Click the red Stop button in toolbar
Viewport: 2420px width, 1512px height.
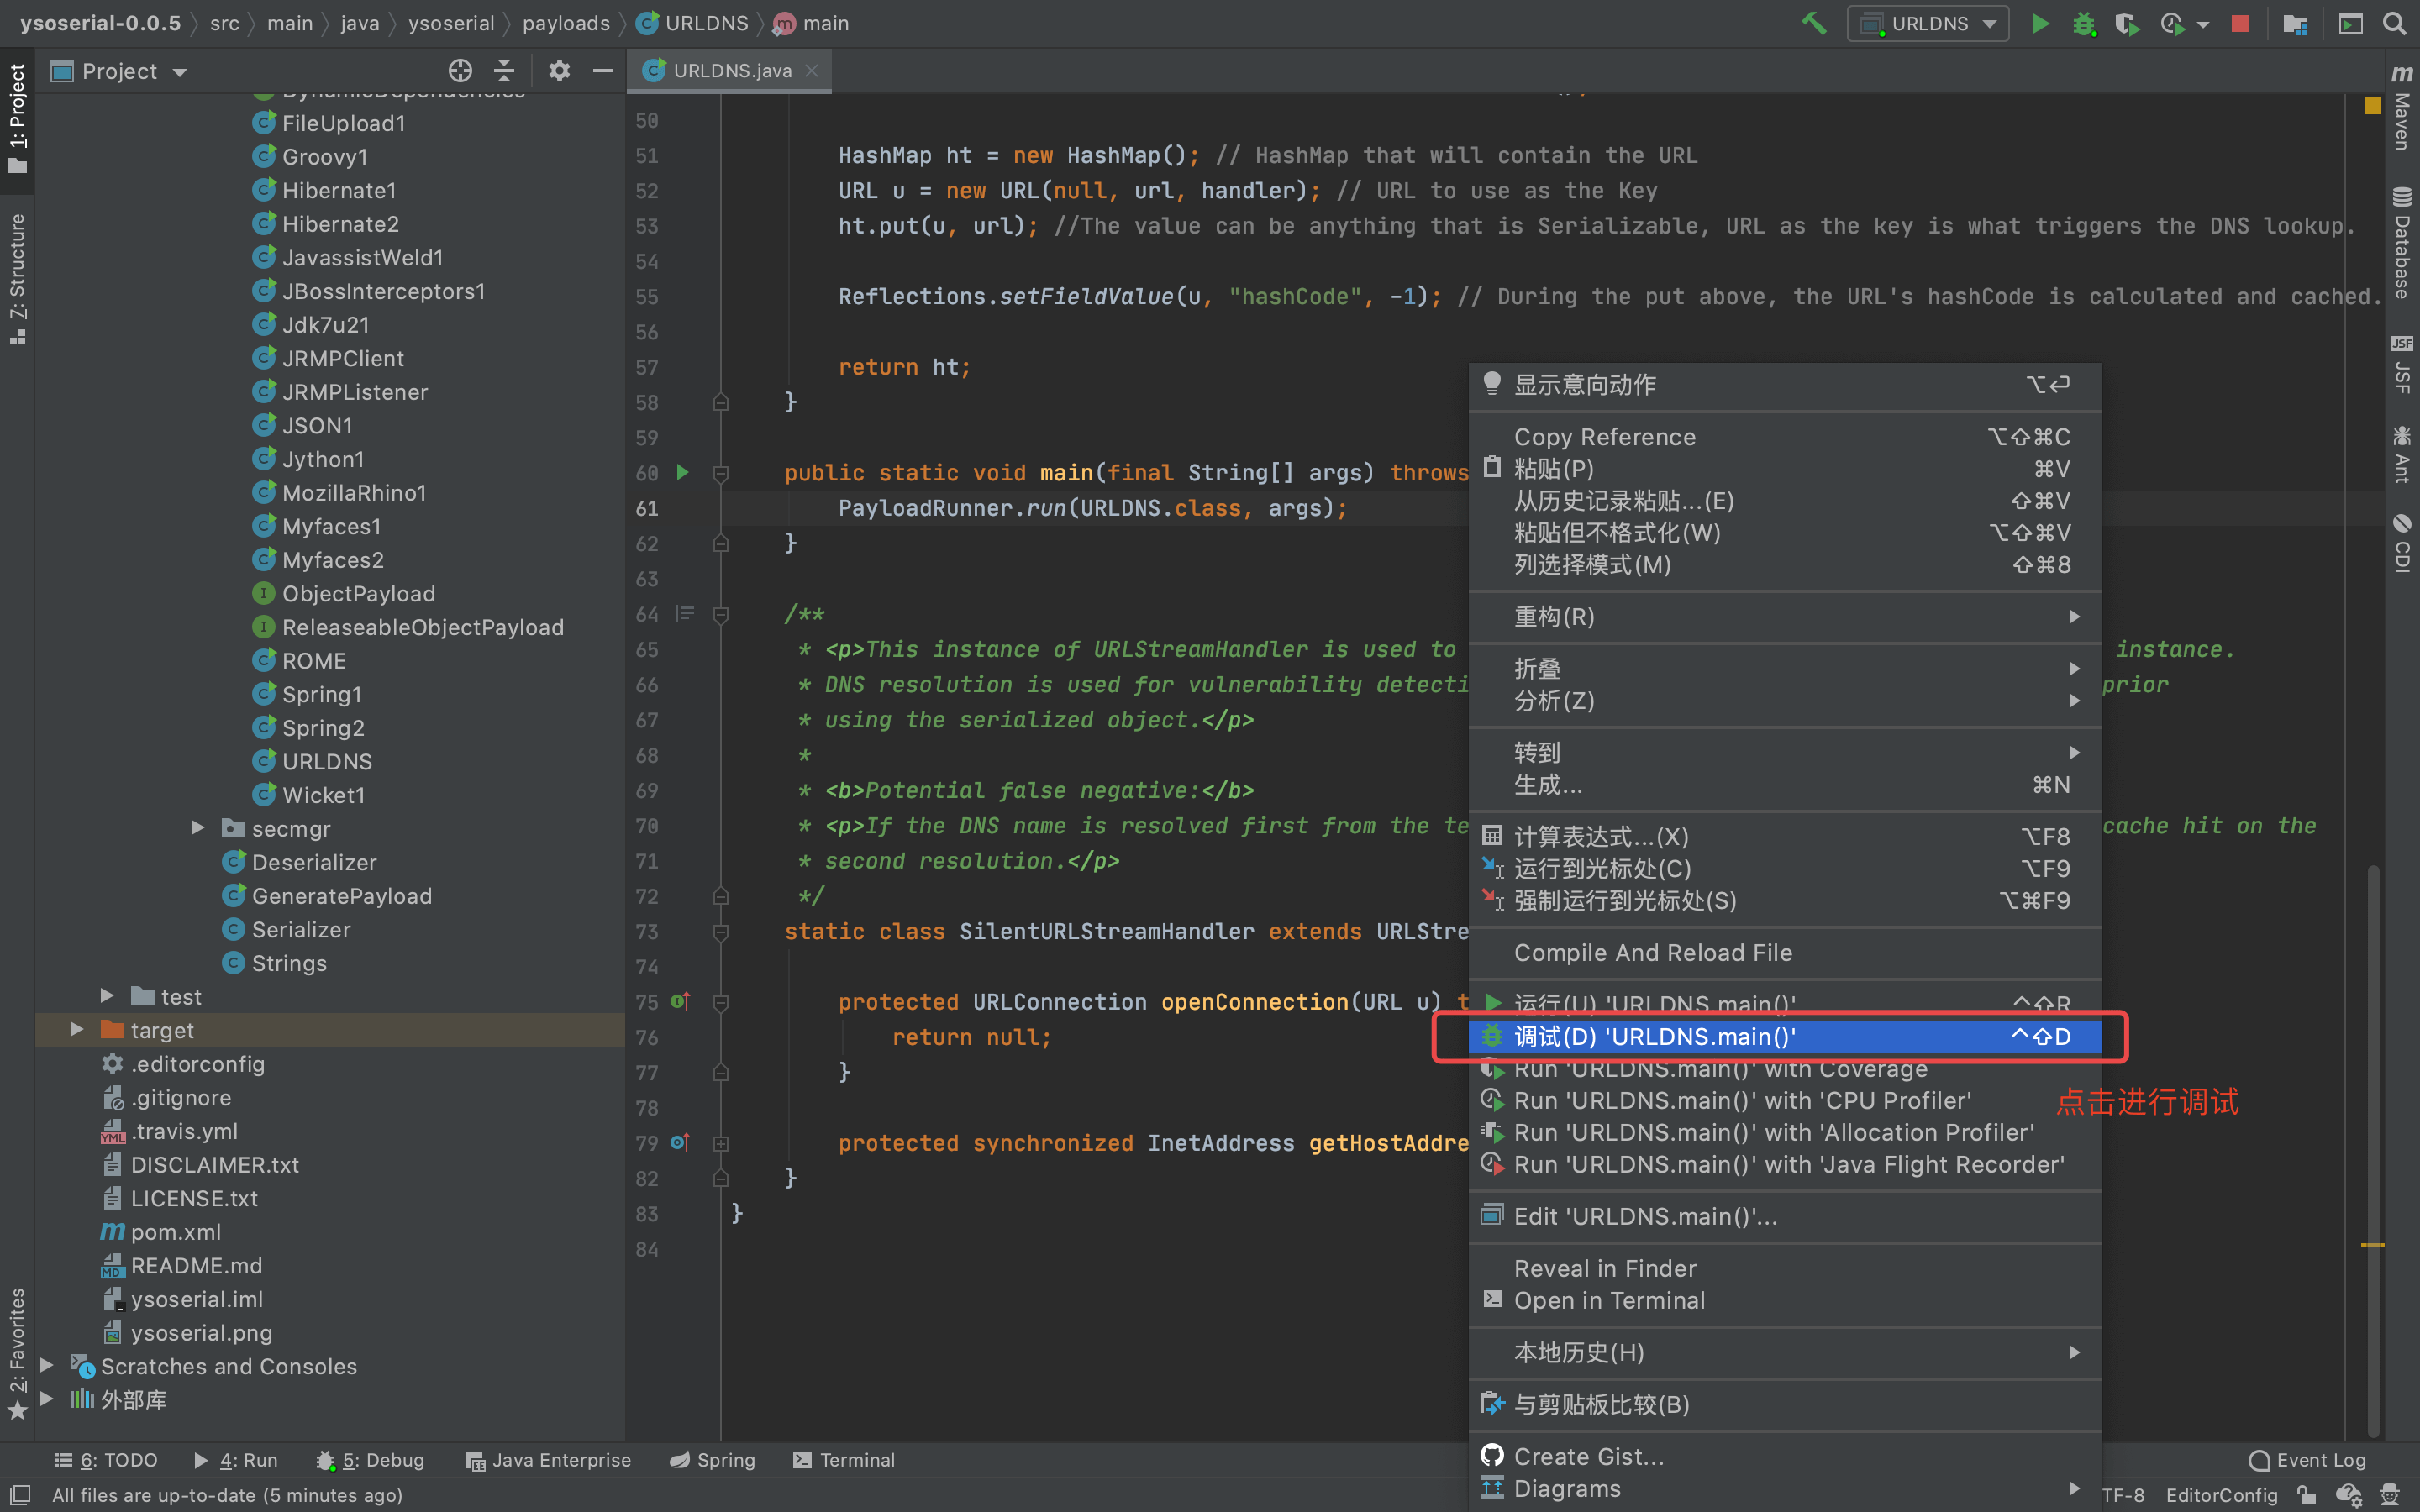[2240, 23]
